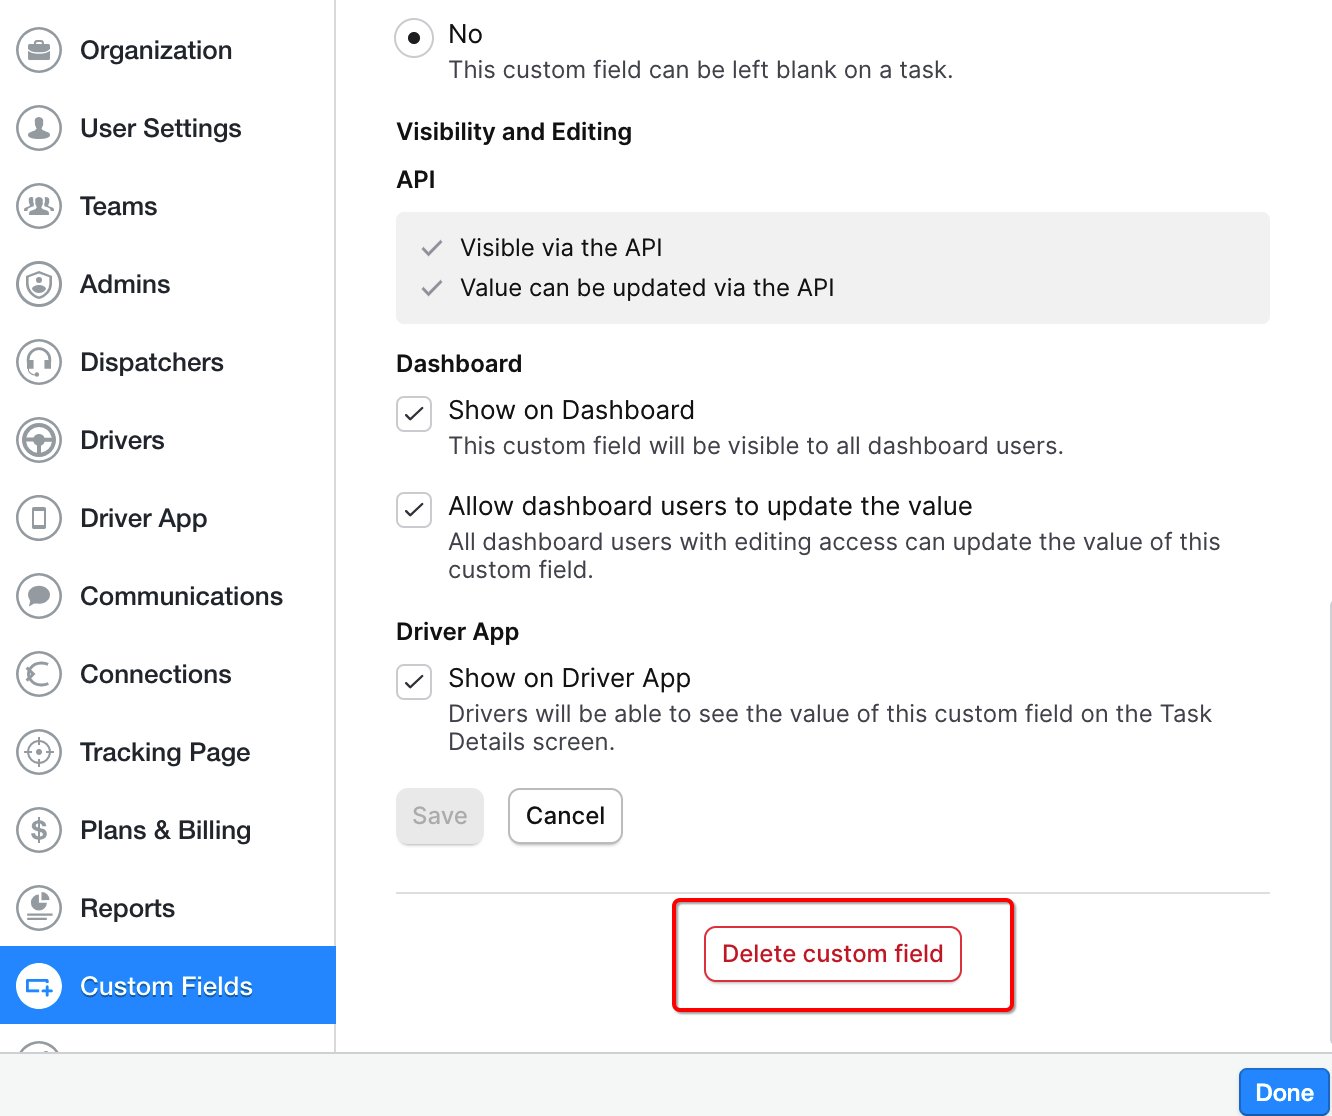Click the checkmark beside Value can be updated

click(x=432, y=288)
